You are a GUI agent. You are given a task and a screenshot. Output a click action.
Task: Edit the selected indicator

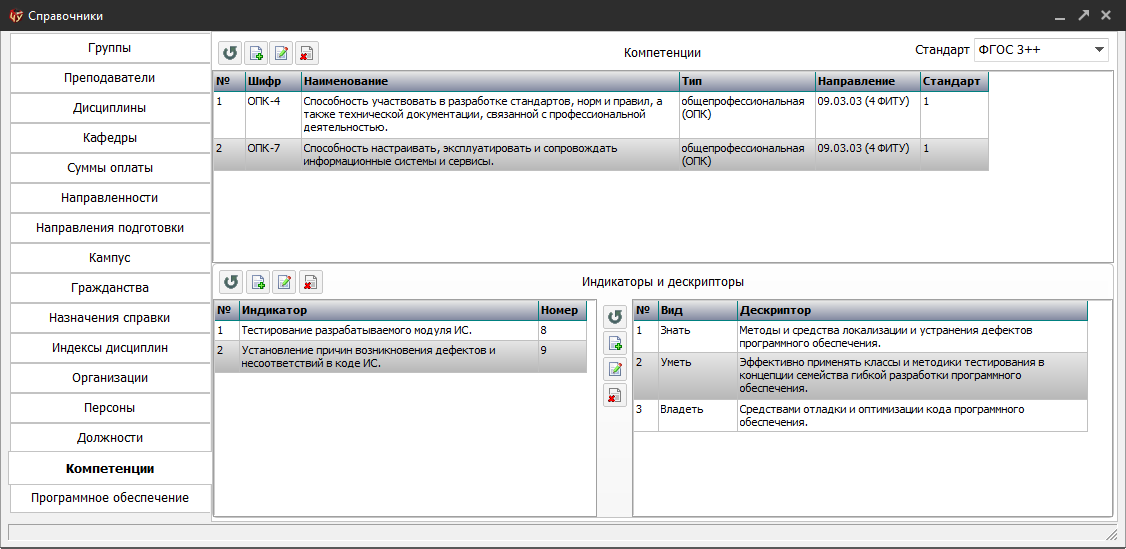click(284, 282)
